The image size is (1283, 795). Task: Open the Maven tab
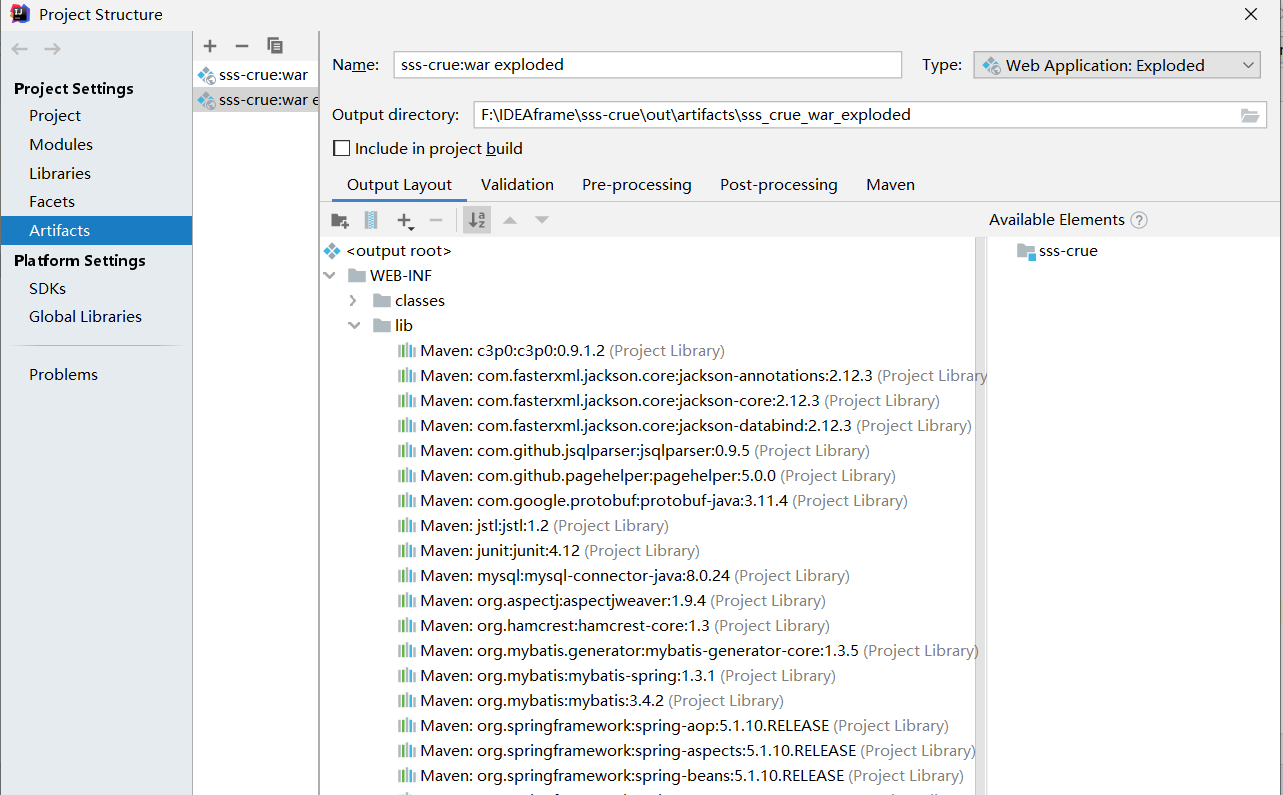coord(890,185)
